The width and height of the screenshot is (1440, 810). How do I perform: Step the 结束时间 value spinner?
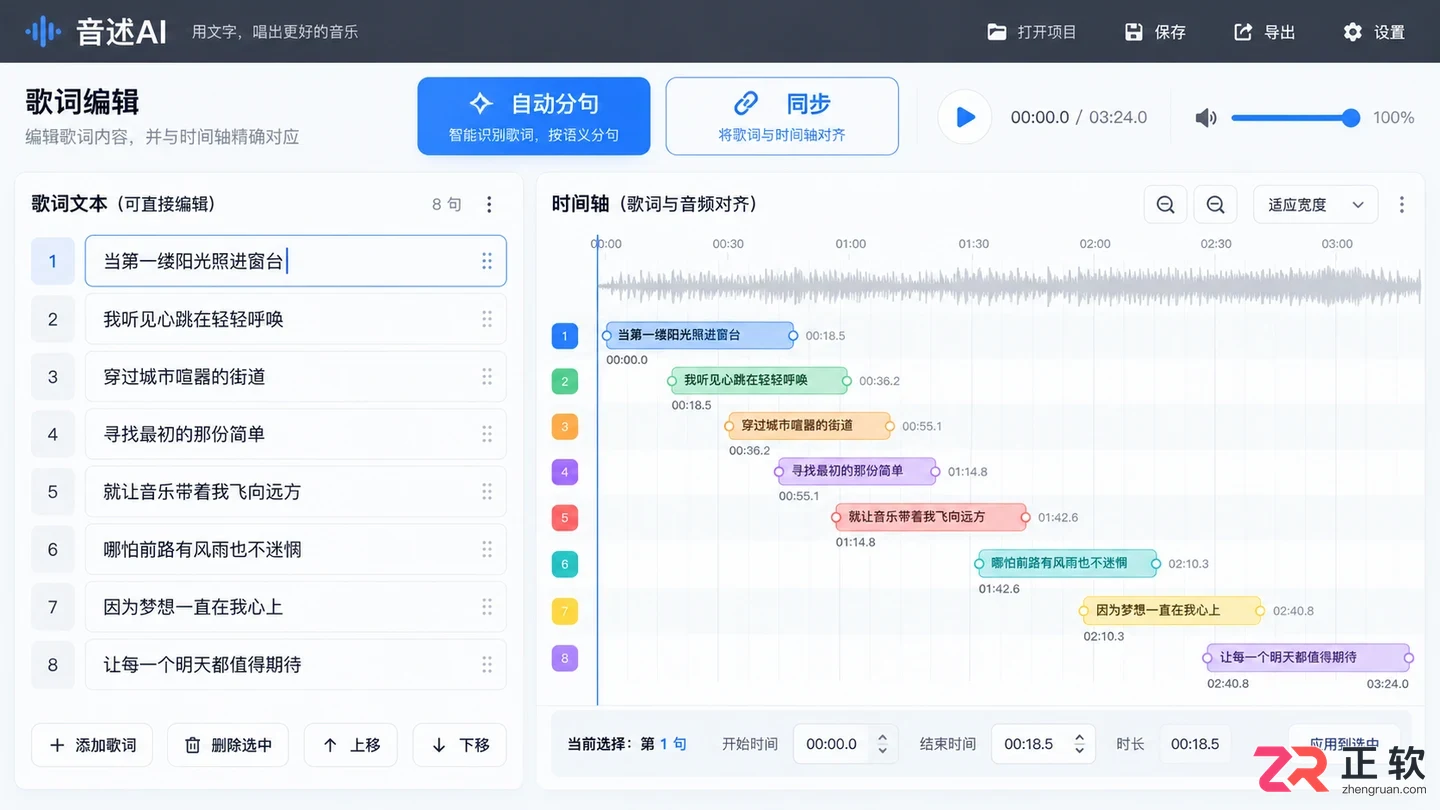tap(1080, 744)
